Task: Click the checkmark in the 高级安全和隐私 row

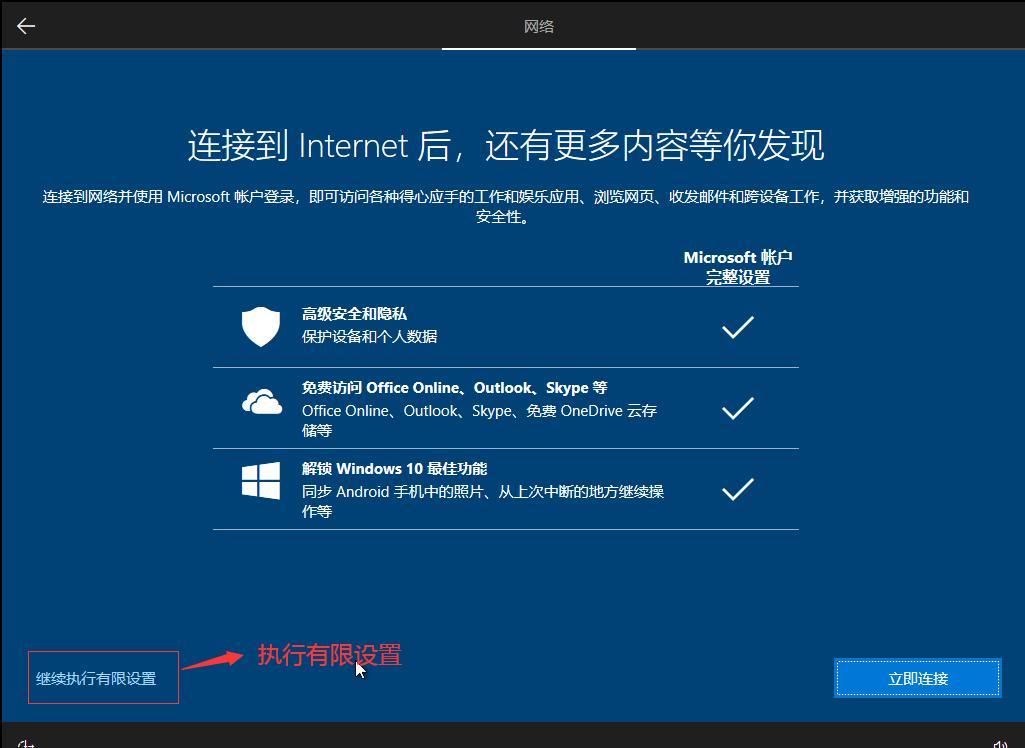Action: [x=737, y=327]
